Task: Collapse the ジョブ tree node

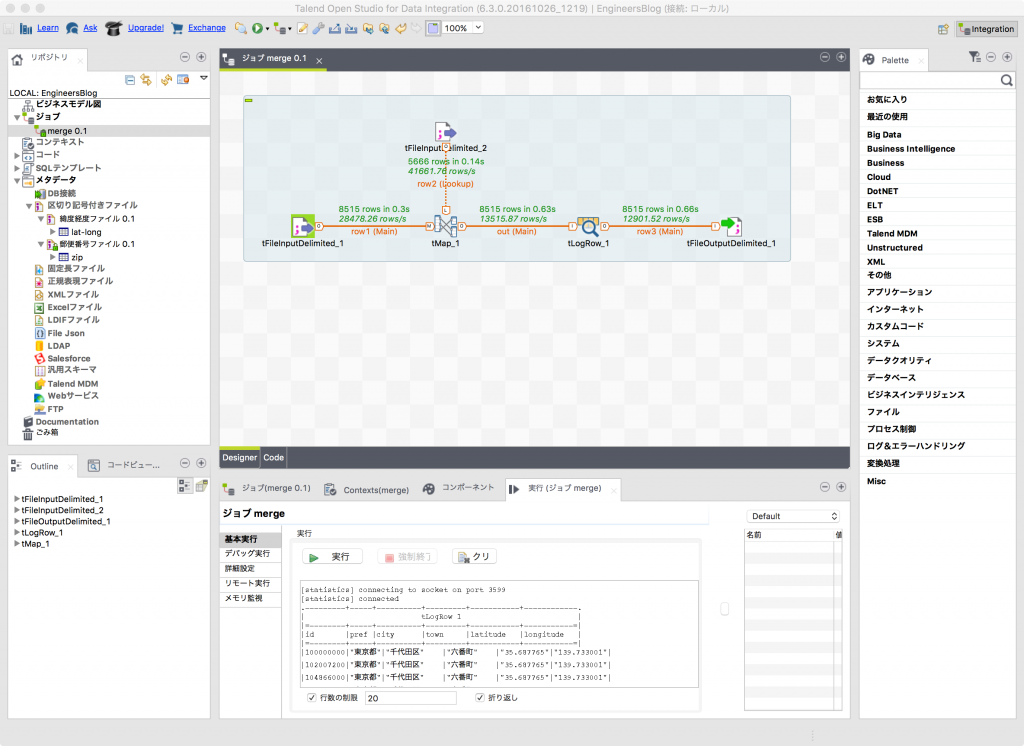Action: [17, 118]
